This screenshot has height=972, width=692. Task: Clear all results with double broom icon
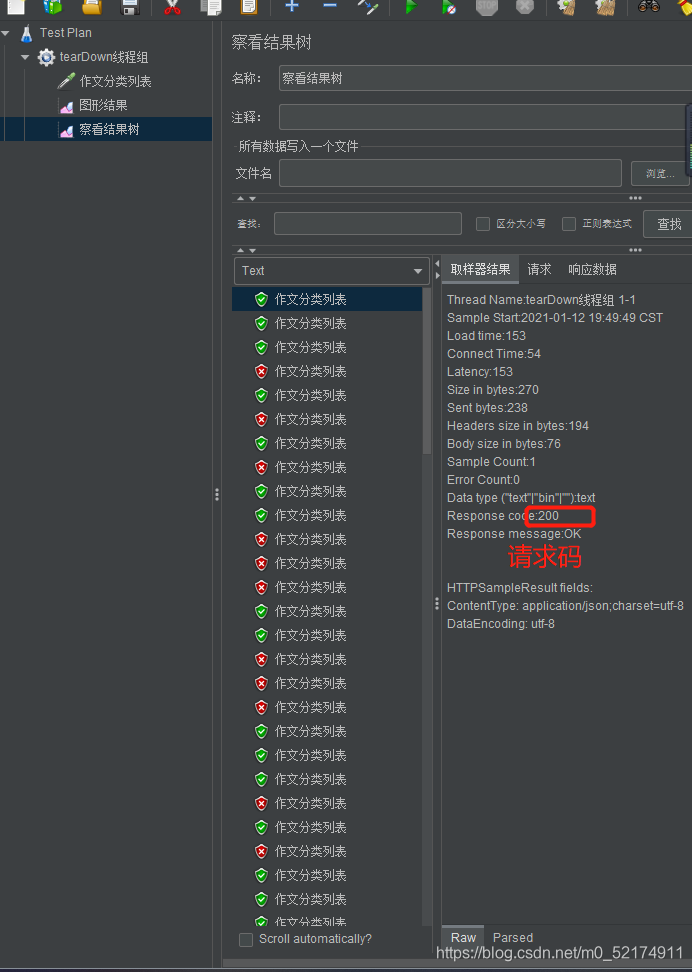605,6
